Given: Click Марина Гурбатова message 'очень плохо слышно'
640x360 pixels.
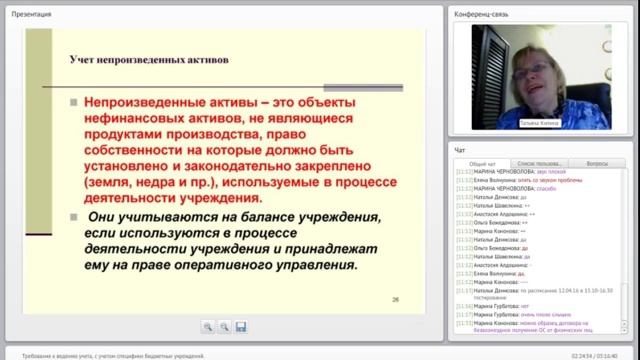Looking at the screenshot, I should 546,315.
